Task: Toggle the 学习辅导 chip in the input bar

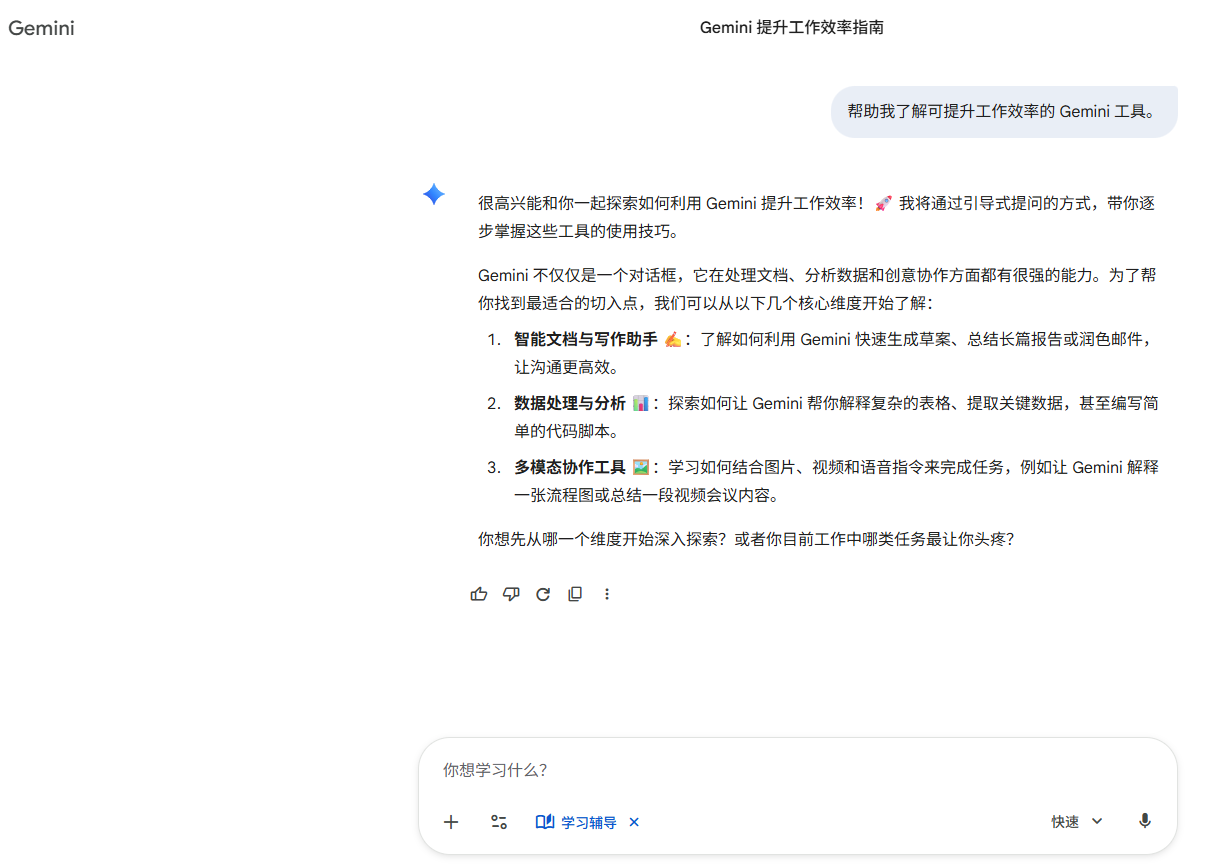Action: pos(577,822)
